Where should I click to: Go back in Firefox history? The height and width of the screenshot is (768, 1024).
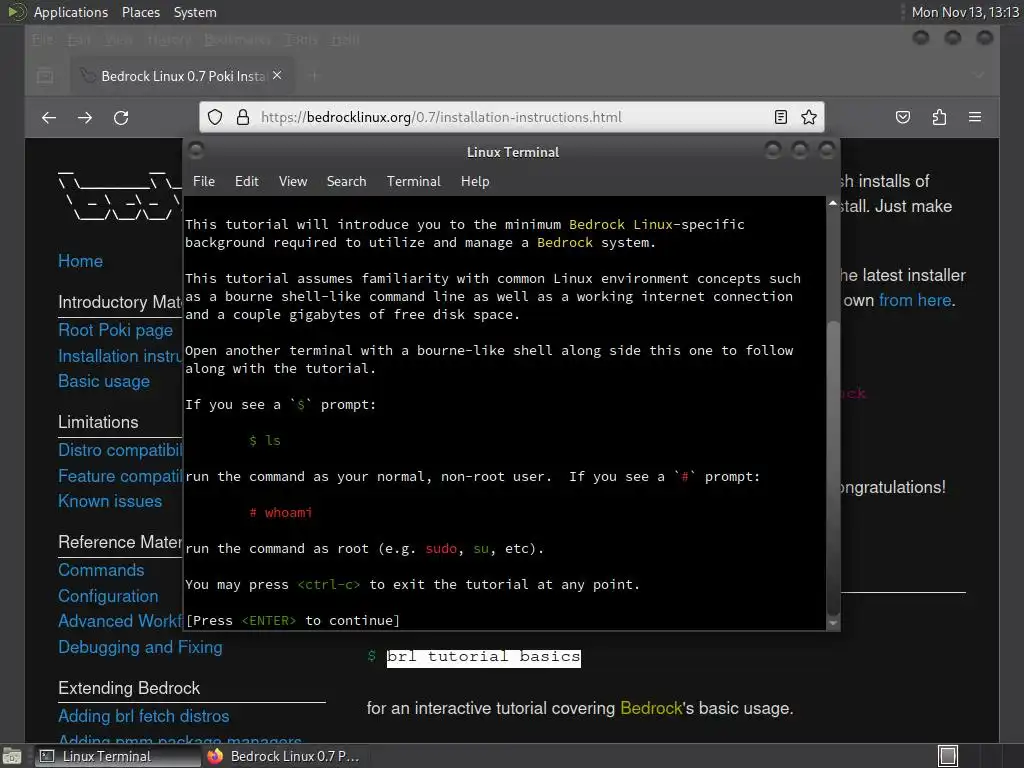coord(49,118)
